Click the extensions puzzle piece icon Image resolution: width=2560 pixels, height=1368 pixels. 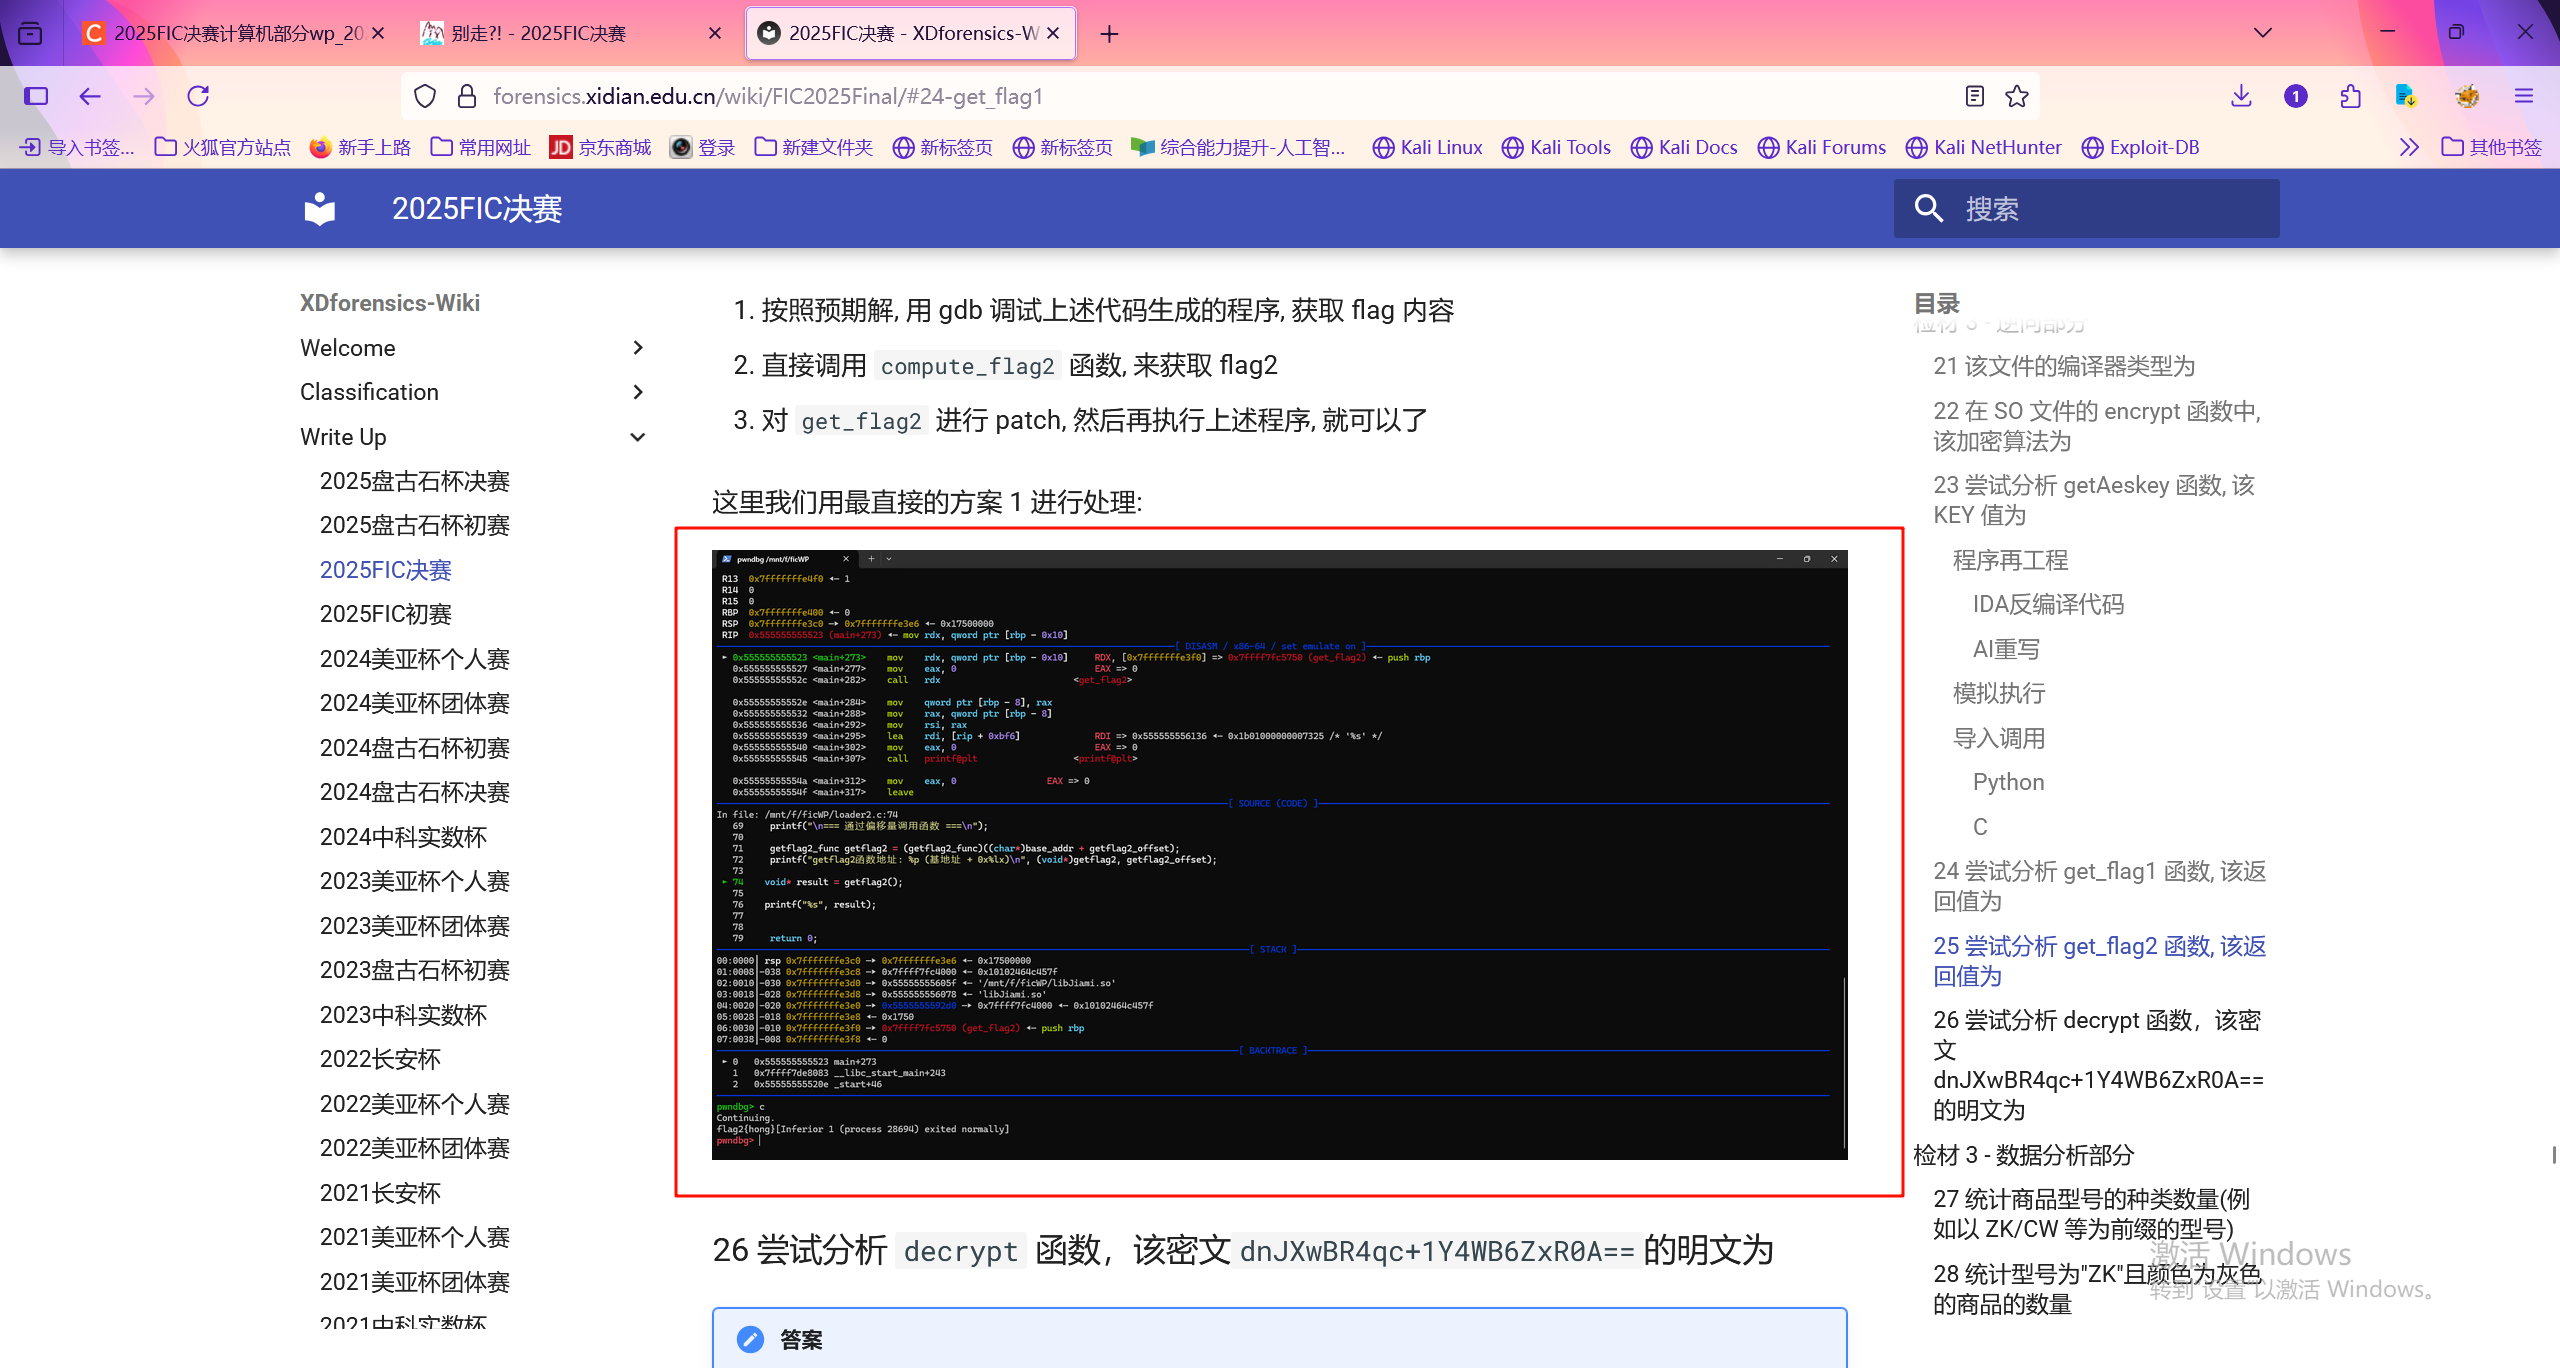coord(2351,96)
